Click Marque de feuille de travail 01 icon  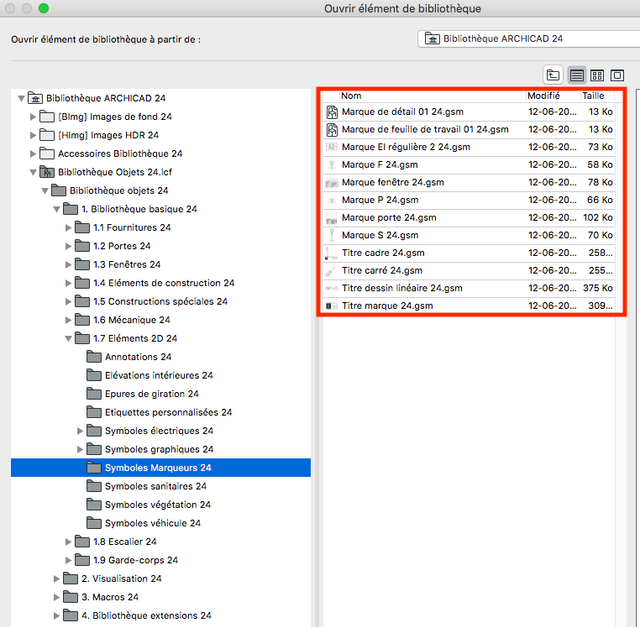(332, 130)
